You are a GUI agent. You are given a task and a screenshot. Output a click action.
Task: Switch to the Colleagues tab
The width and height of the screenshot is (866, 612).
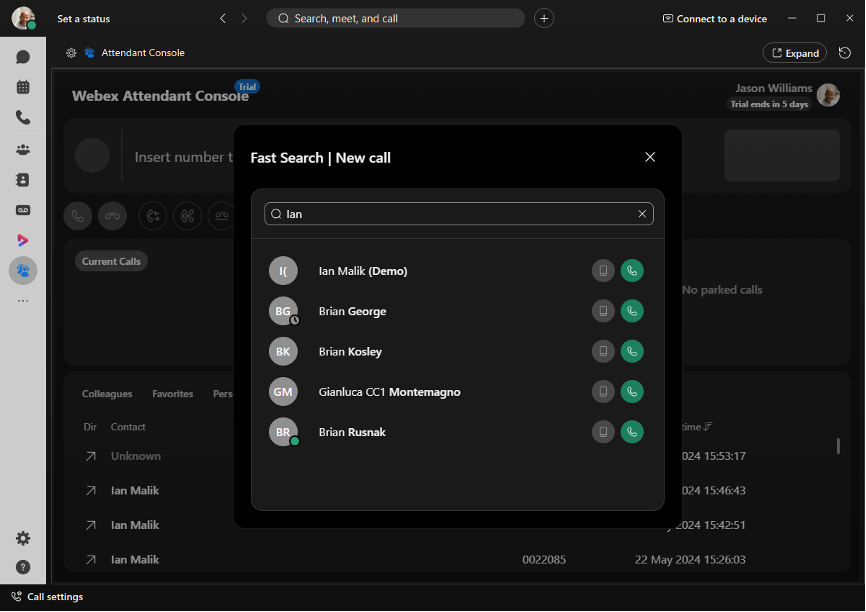point(107,394)
